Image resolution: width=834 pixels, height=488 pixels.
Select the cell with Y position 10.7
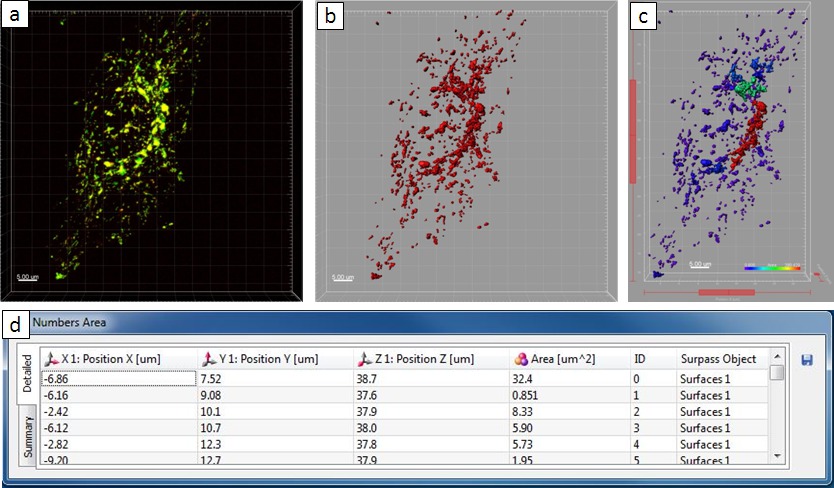click(x=276, y=428)
